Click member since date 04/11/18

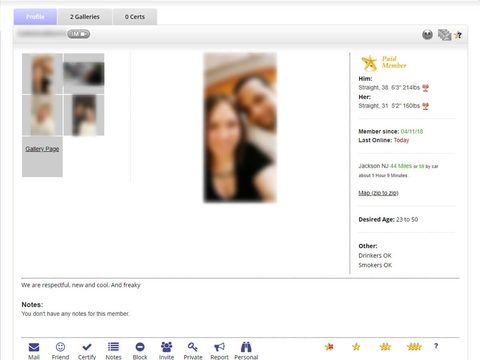coord(412,131)
